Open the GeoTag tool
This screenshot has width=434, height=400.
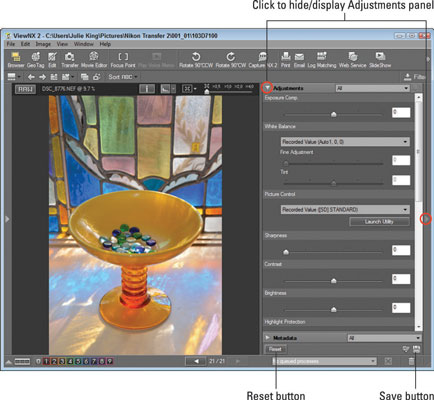(x=35, y=60)
